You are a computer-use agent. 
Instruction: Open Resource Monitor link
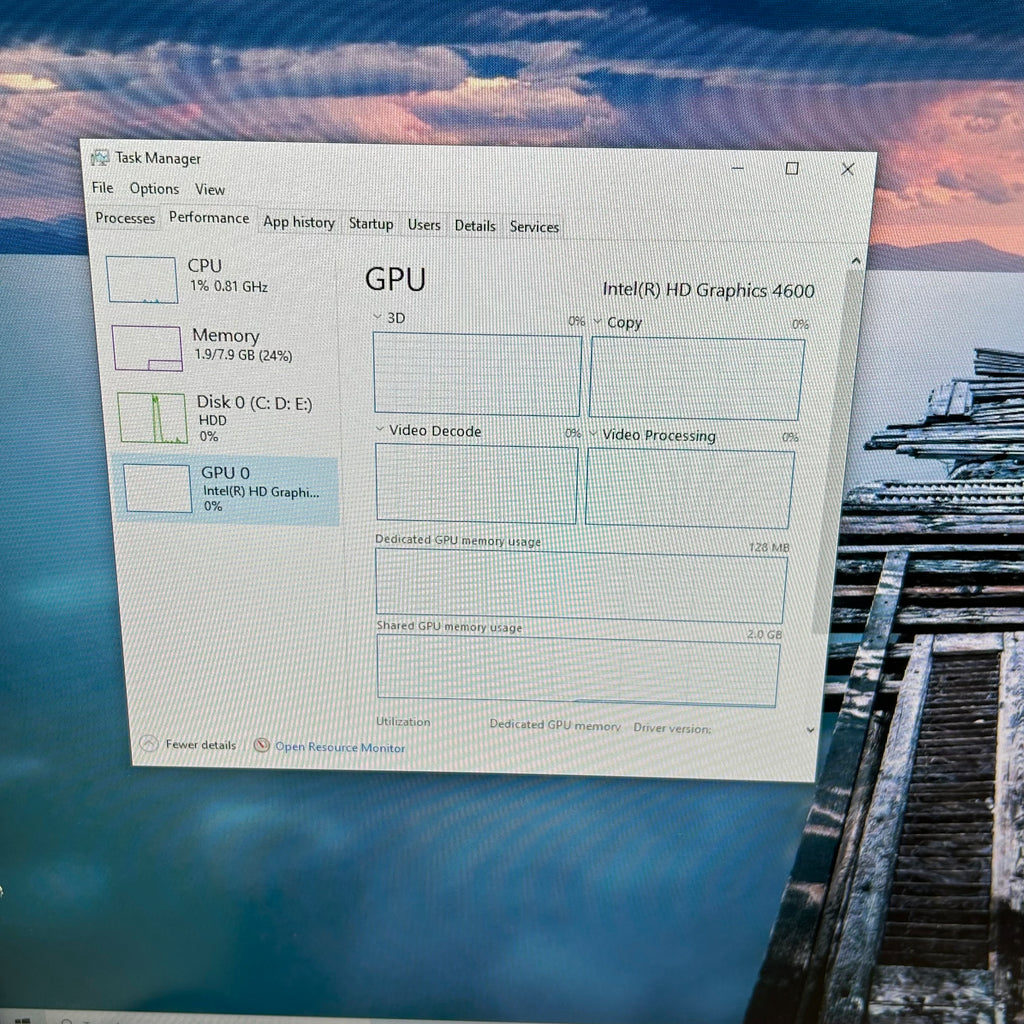340,747
